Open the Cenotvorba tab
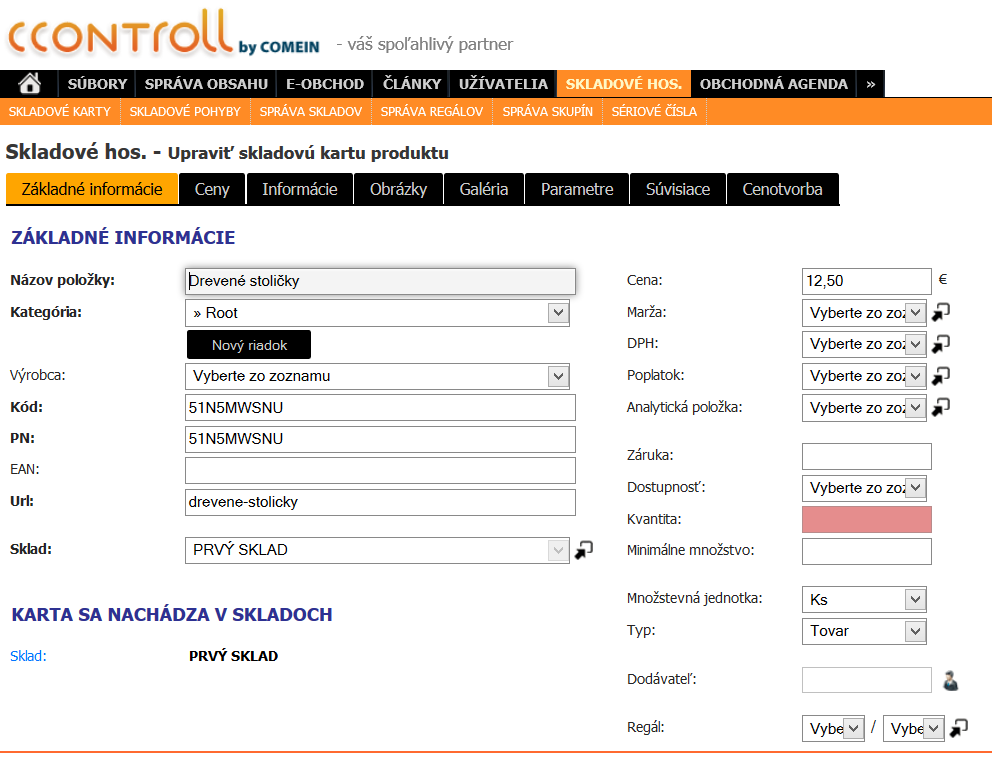The height and width of the screenshot is (758, 992). point(782,189)
